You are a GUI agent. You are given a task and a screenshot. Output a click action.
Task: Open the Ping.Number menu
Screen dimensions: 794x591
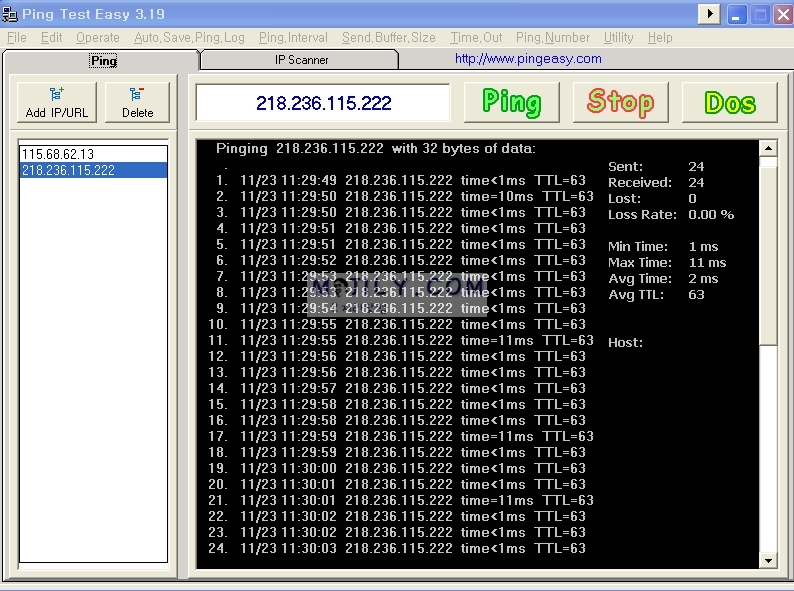[x=553, y=38]
